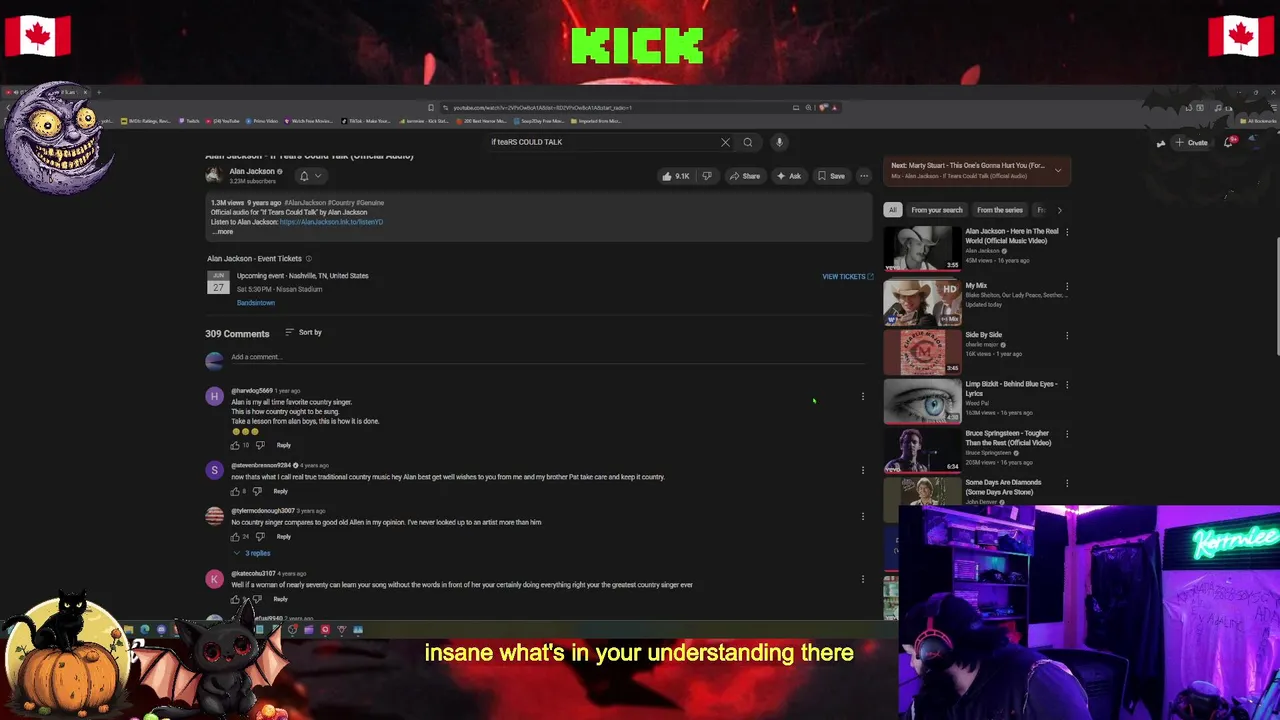
Task: Focus the Add a comment field
Action: coord(547,357)
